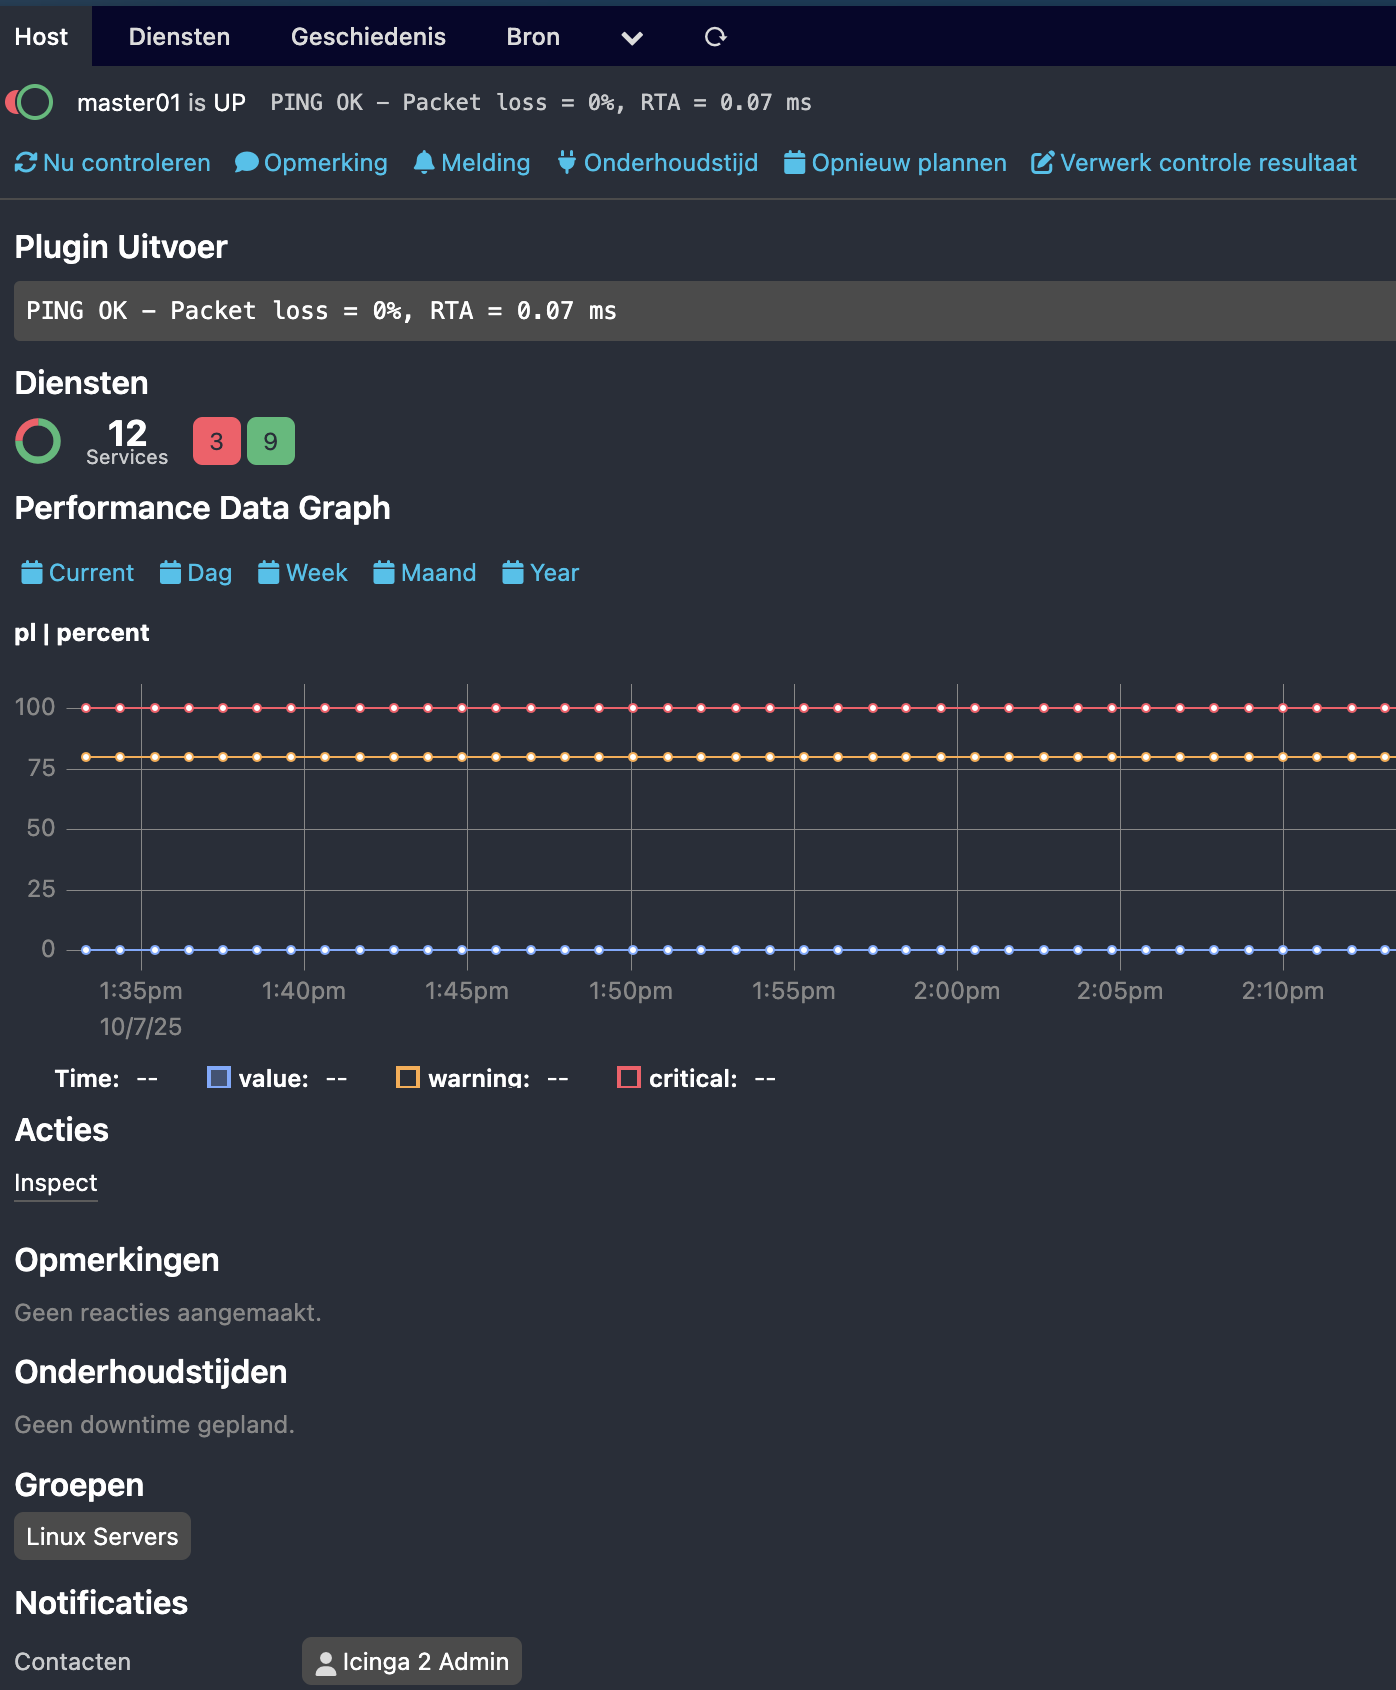
Task: Open the Bron tab
Action: [x=533, y=37]
